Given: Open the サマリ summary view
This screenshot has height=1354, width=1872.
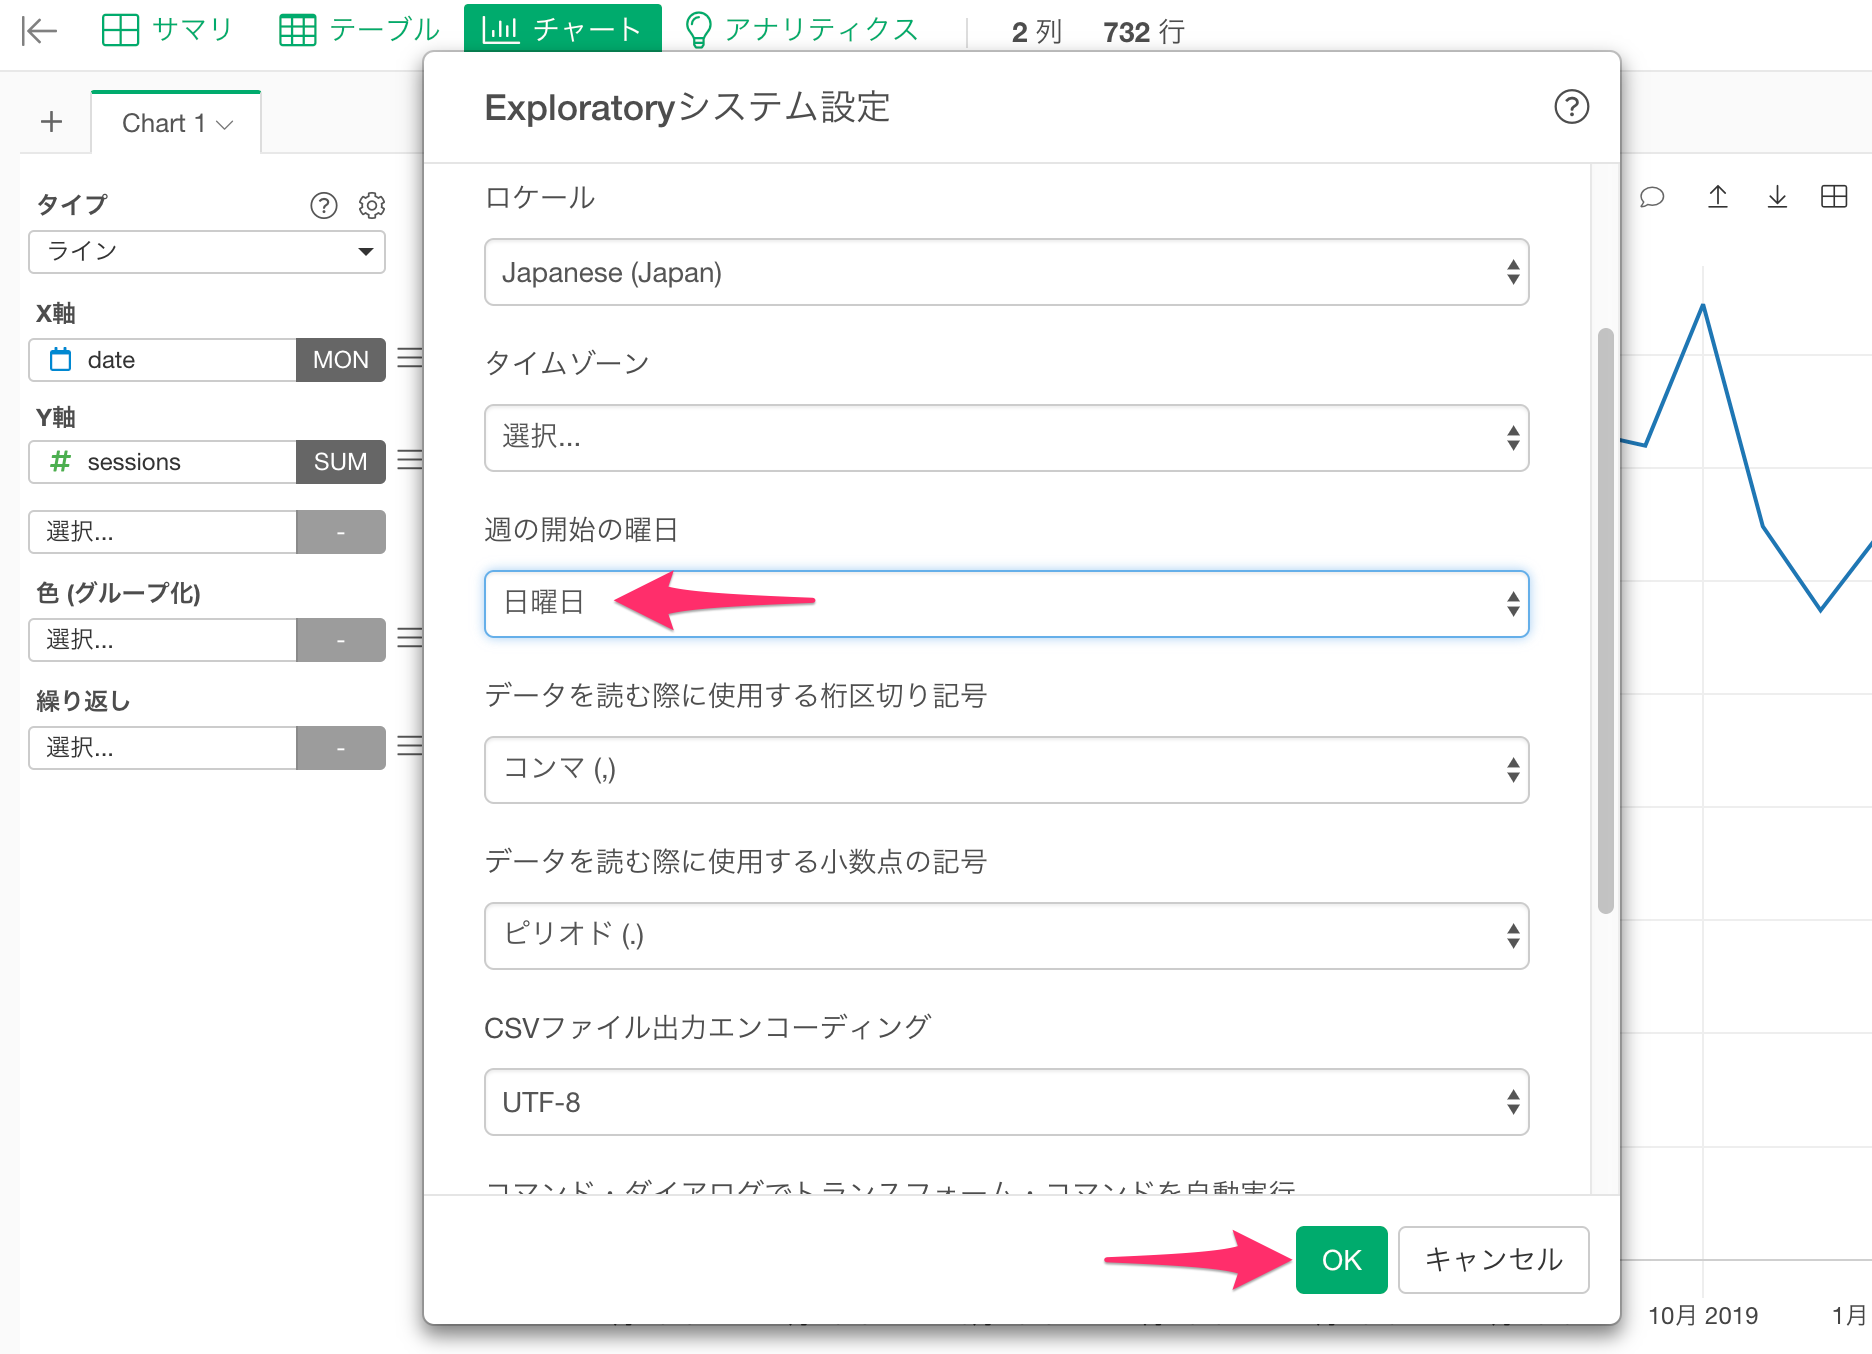Looking at the screenshot, I should pyautogui.click(x=167, y=30).
